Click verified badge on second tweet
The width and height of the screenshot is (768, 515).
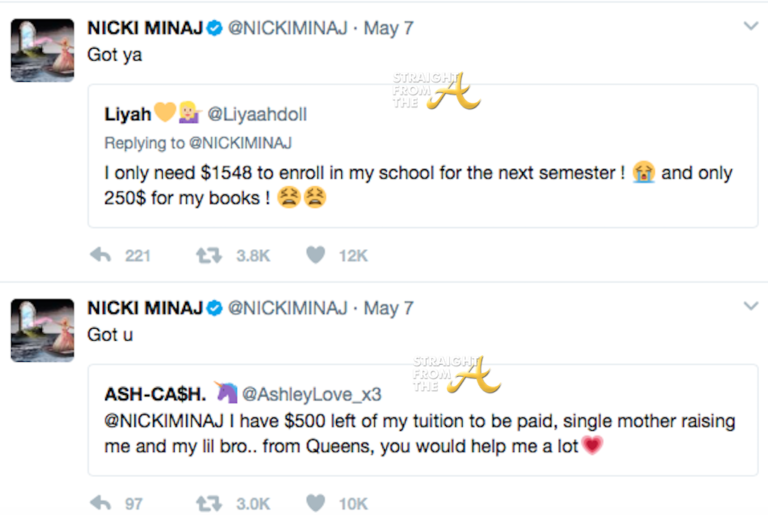(213, 308)
